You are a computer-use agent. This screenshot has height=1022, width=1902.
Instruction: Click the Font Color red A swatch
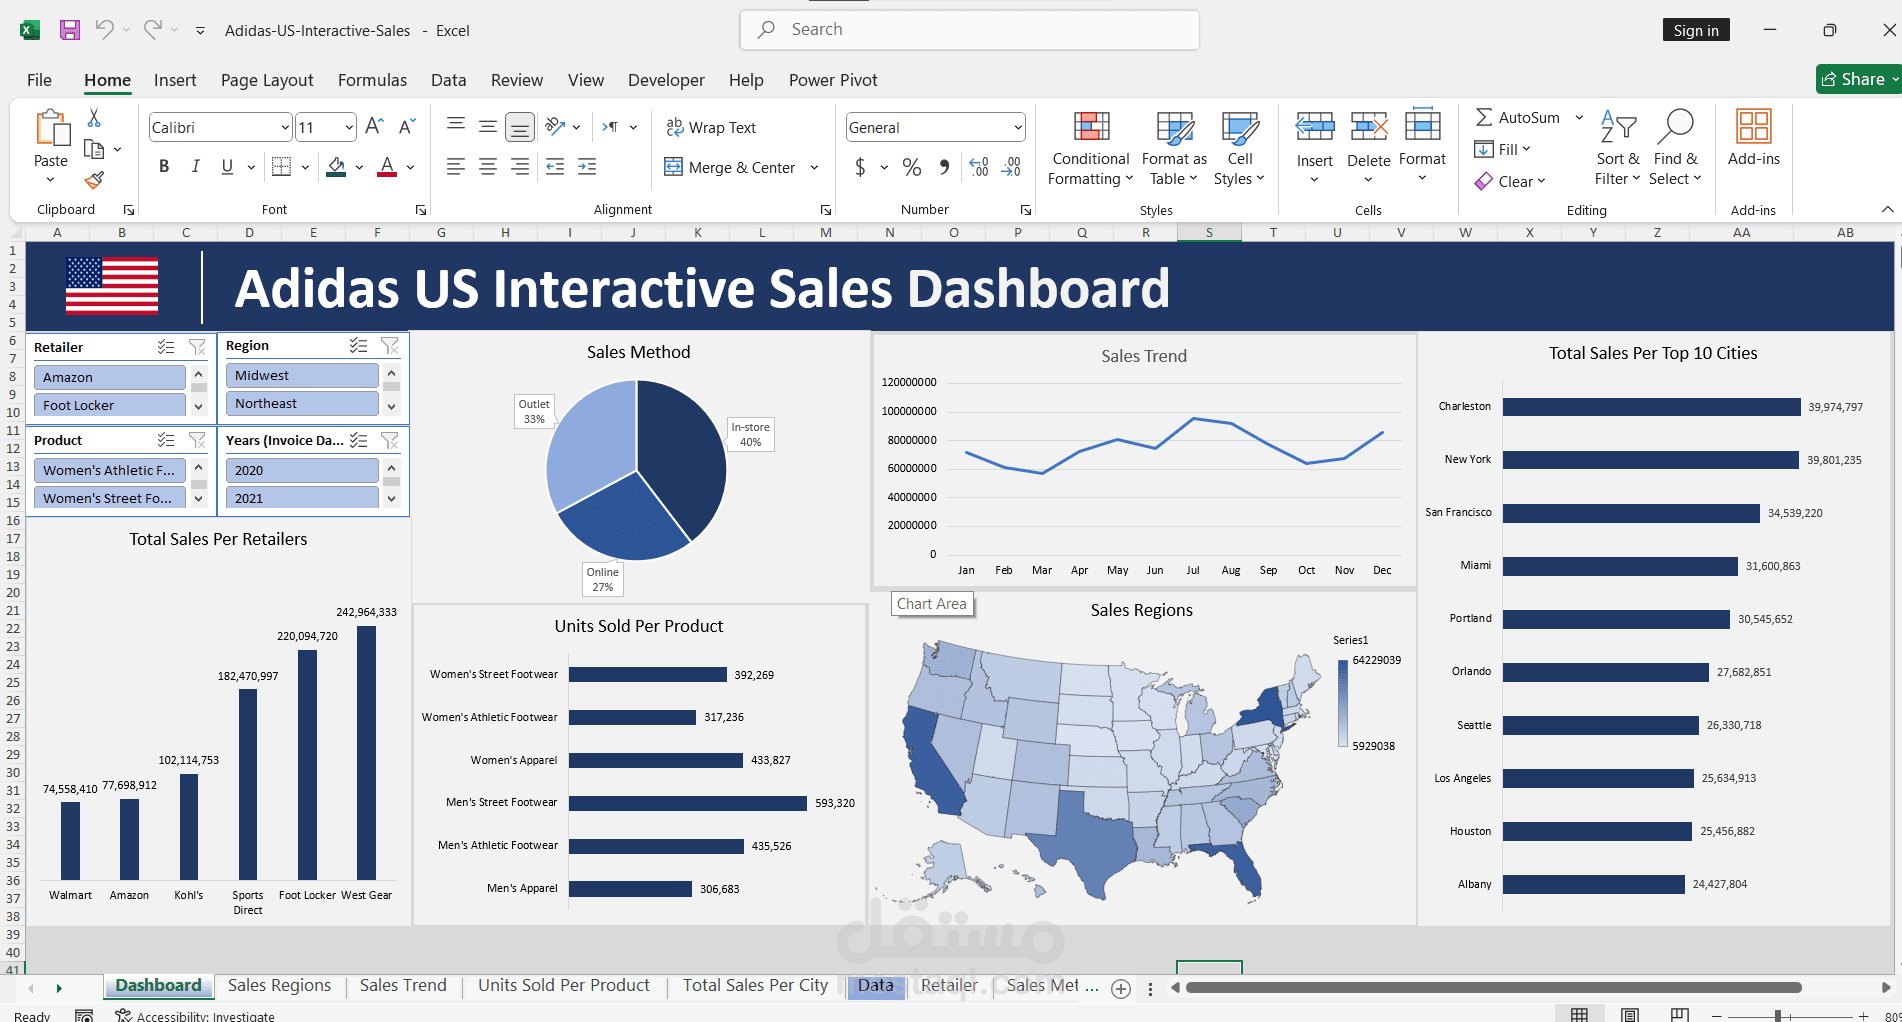point(387,167)
